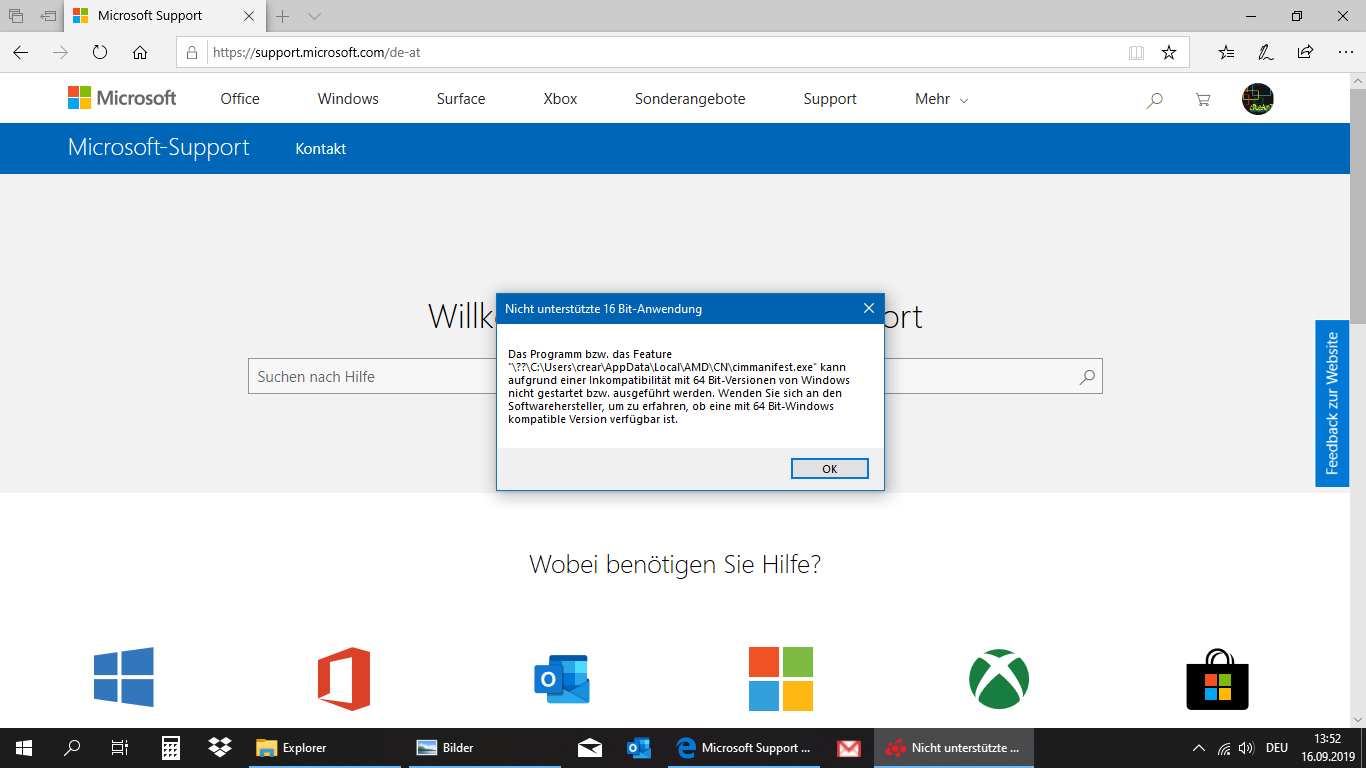Show tabs you've set aside
Image resolution: width=1366 pixels, height=768 pixels.
[16, 16]
